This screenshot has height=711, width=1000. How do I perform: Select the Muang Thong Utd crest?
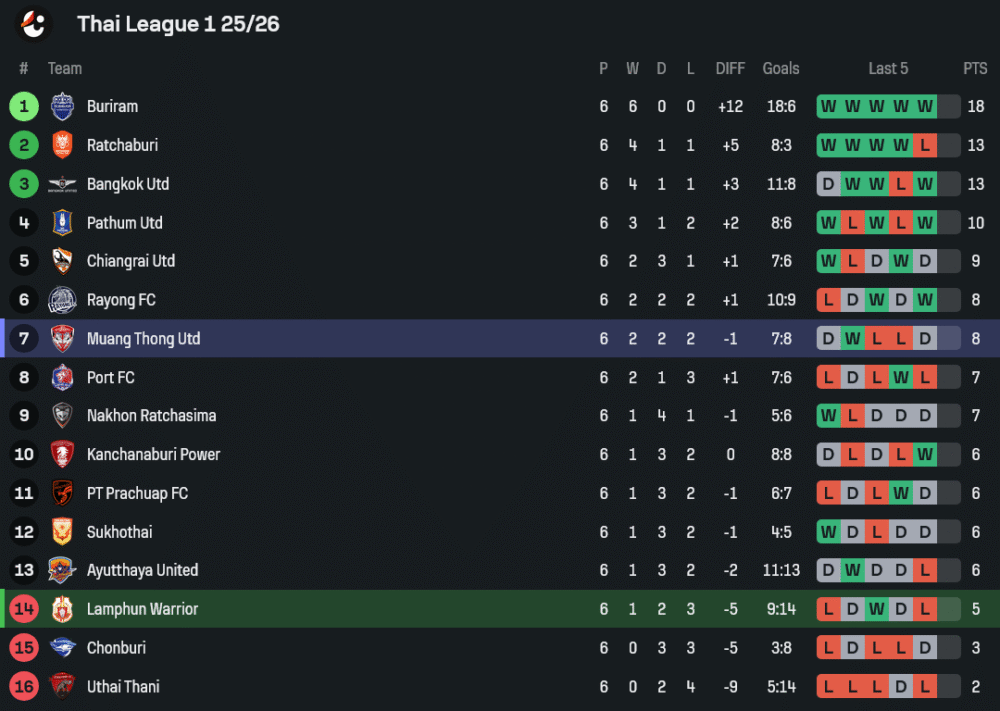[62, 339]
